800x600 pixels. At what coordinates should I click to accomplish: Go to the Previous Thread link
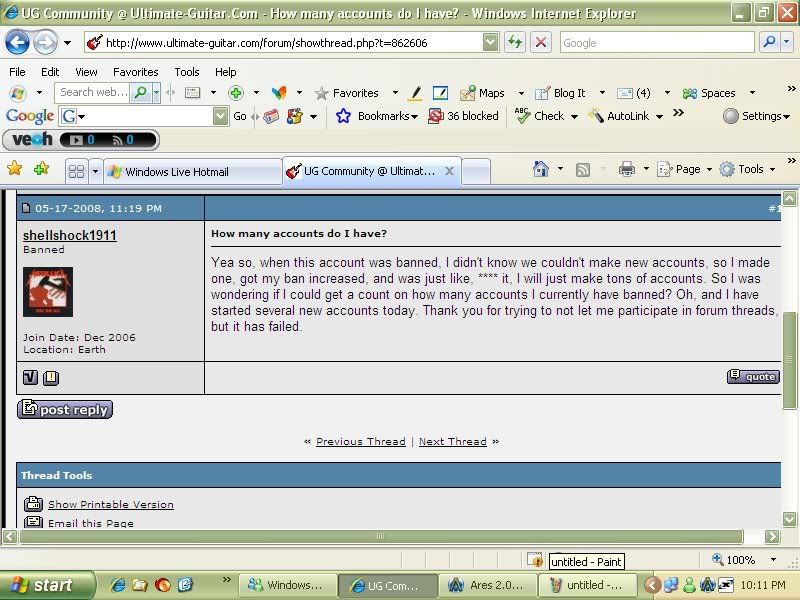click(x=361, y=441)
